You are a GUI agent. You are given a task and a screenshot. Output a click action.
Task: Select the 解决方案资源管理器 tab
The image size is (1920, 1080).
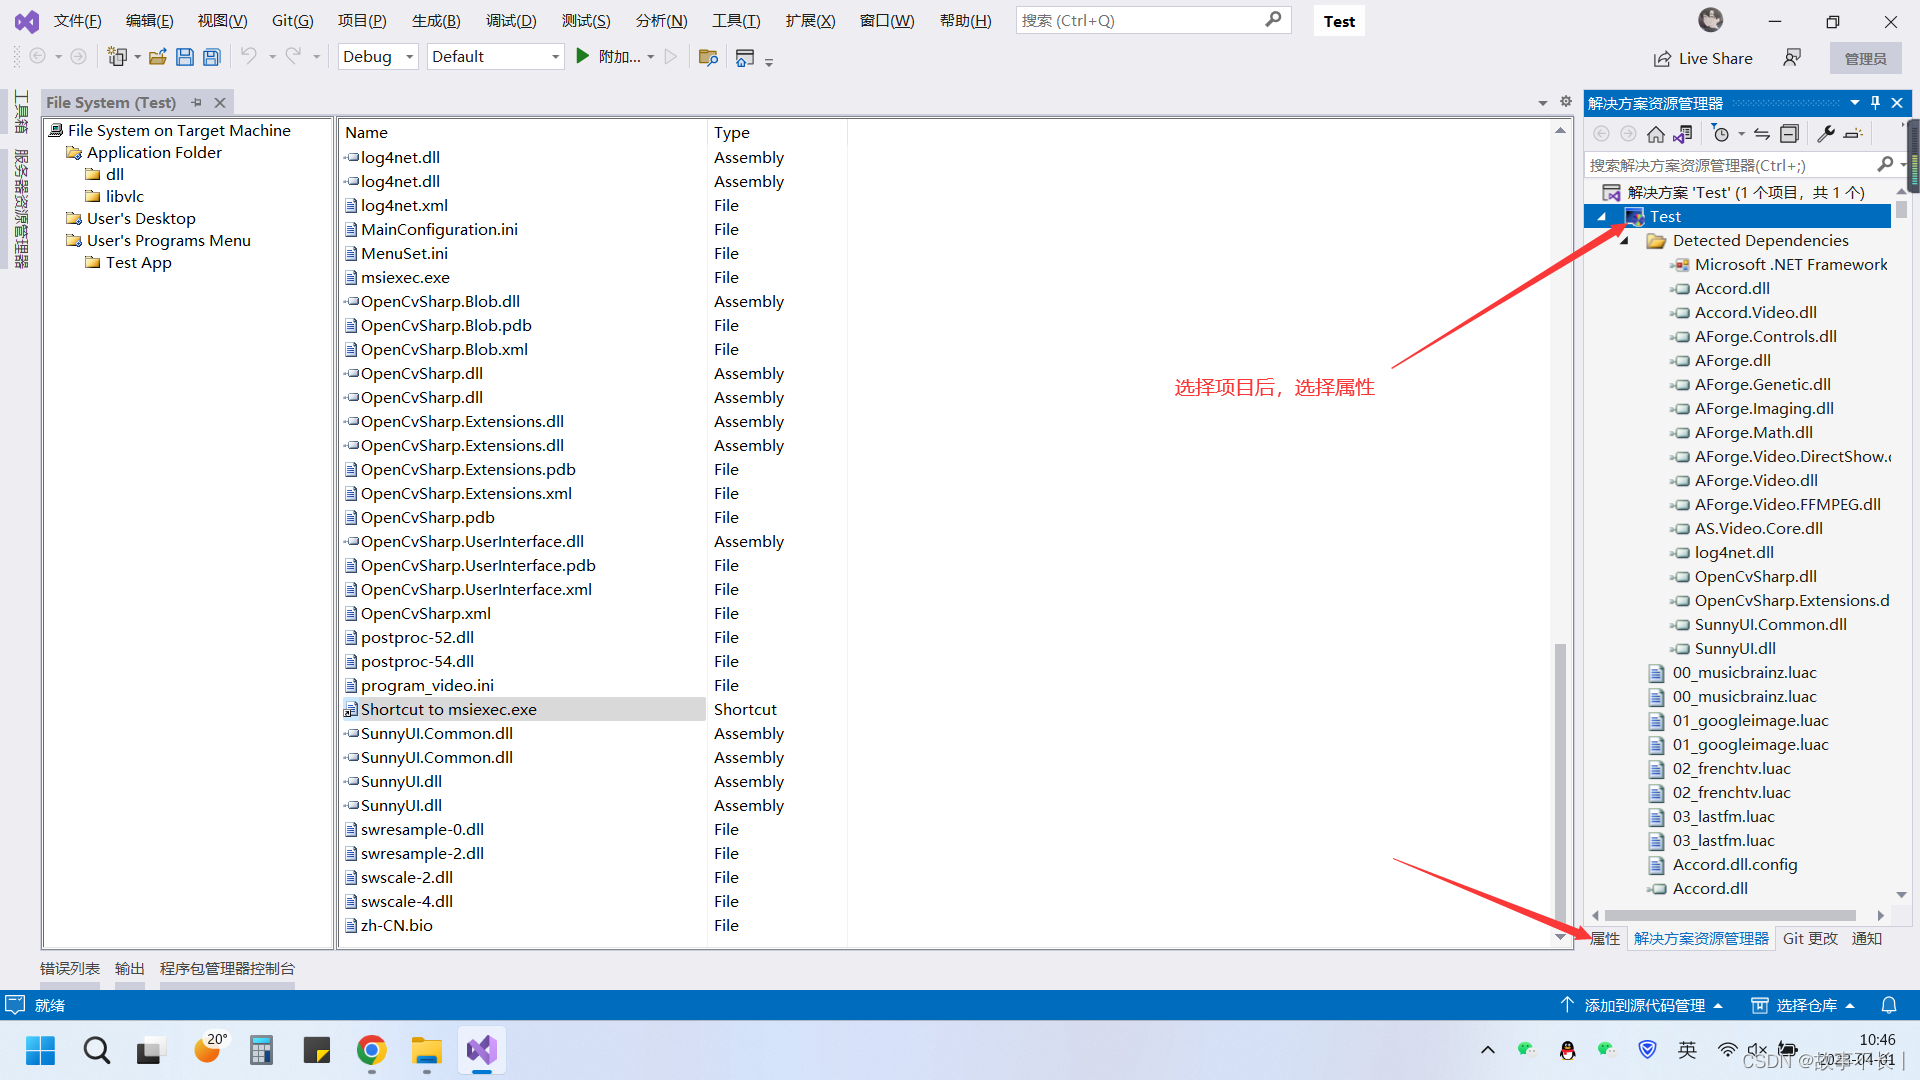tap(1701, 938)
